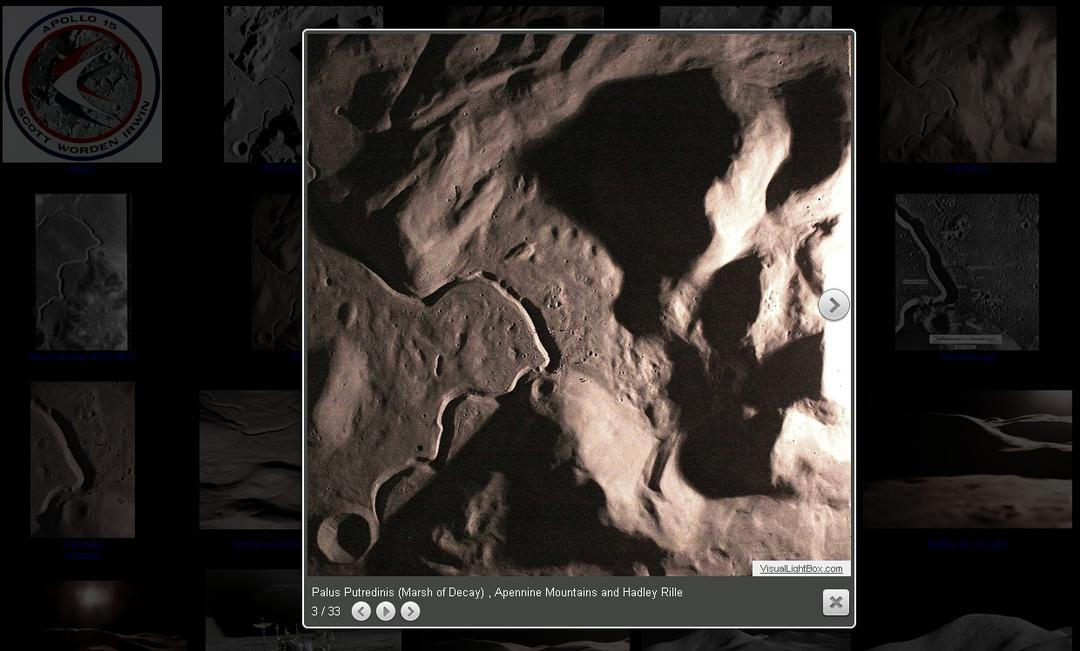The width and height of the screenshot is (1080, 651).
Task: Click the 3 / 33 image counter
Action: (326, 611)
